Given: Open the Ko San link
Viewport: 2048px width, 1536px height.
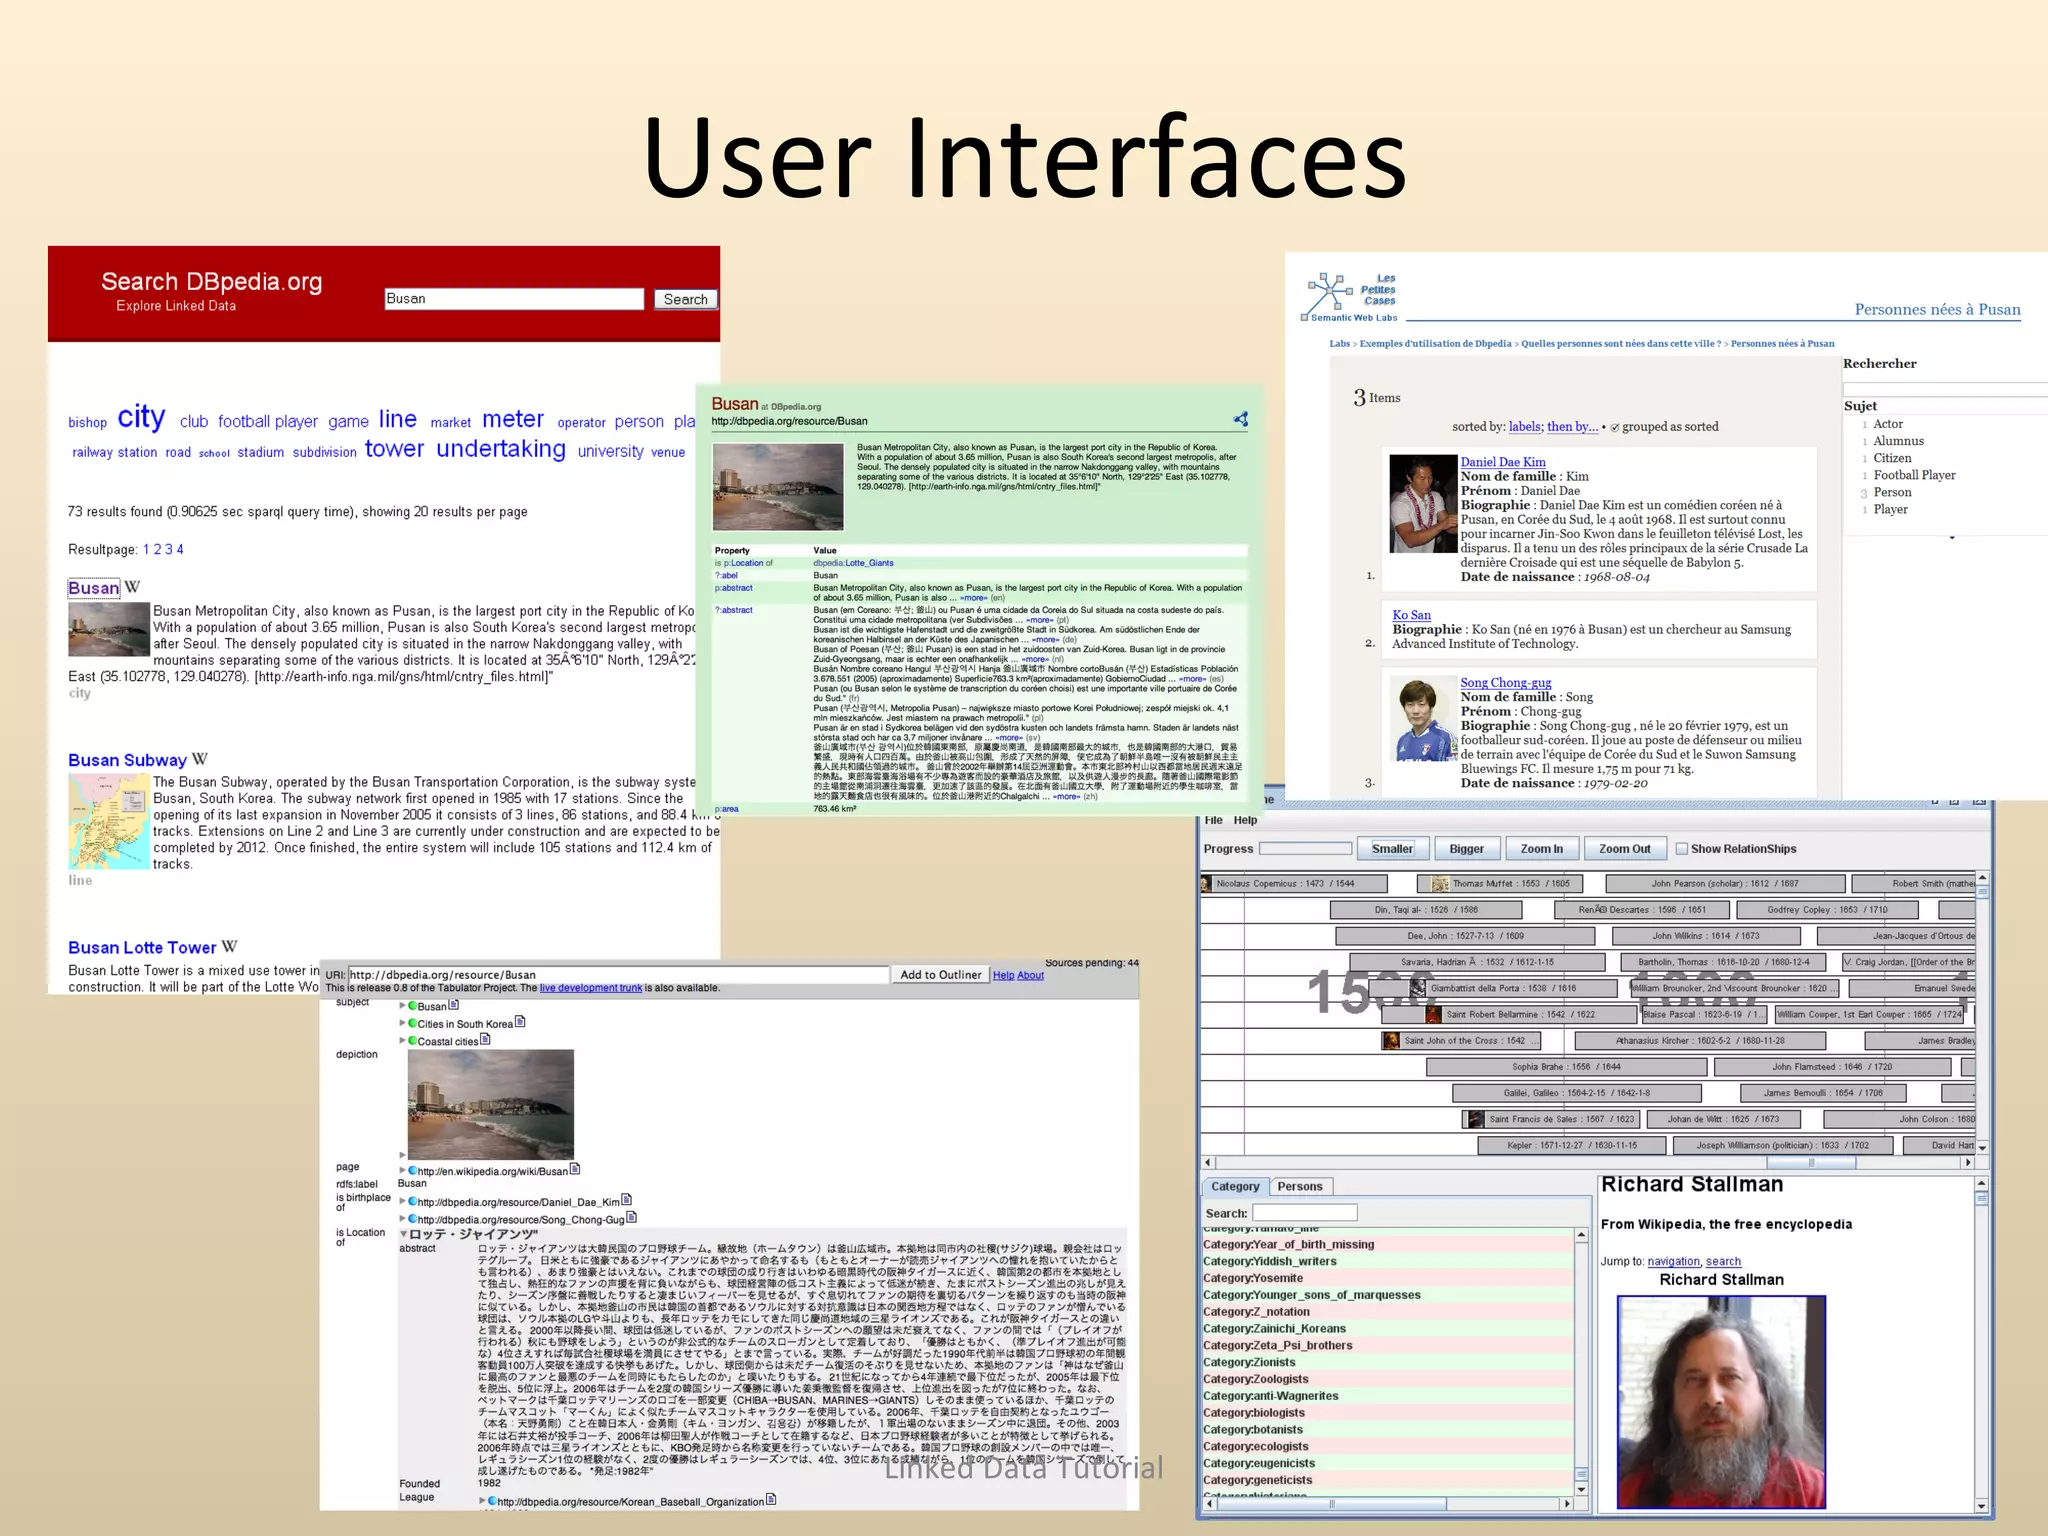Looking at the screenshot, I should coord(1411,615).
